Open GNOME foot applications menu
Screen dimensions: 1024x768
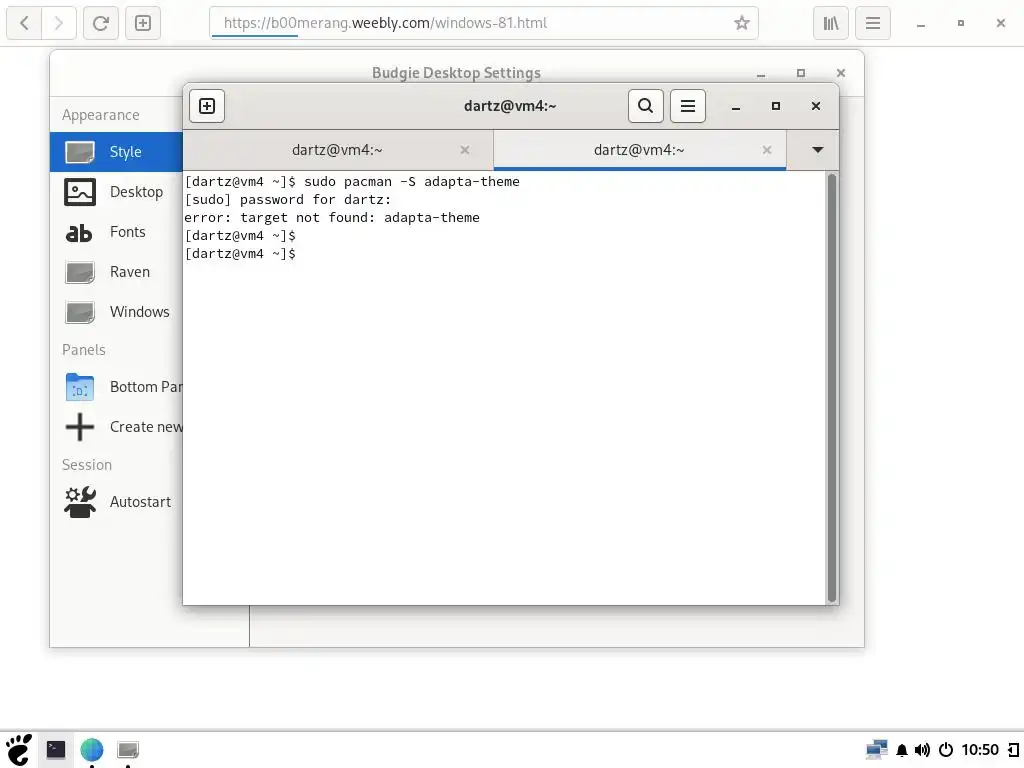19,750
